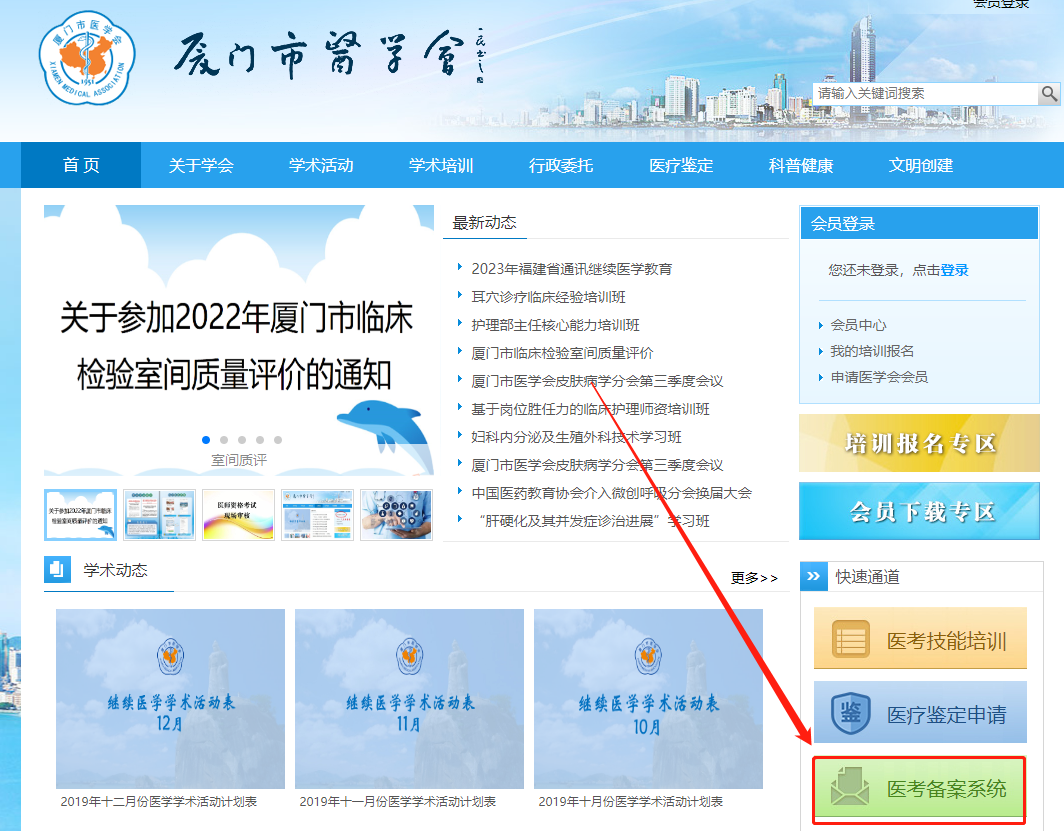Click the search magnifier icon
Image resolution: width=1064 pixels, height=831 pixels.
click(1048, 94)
